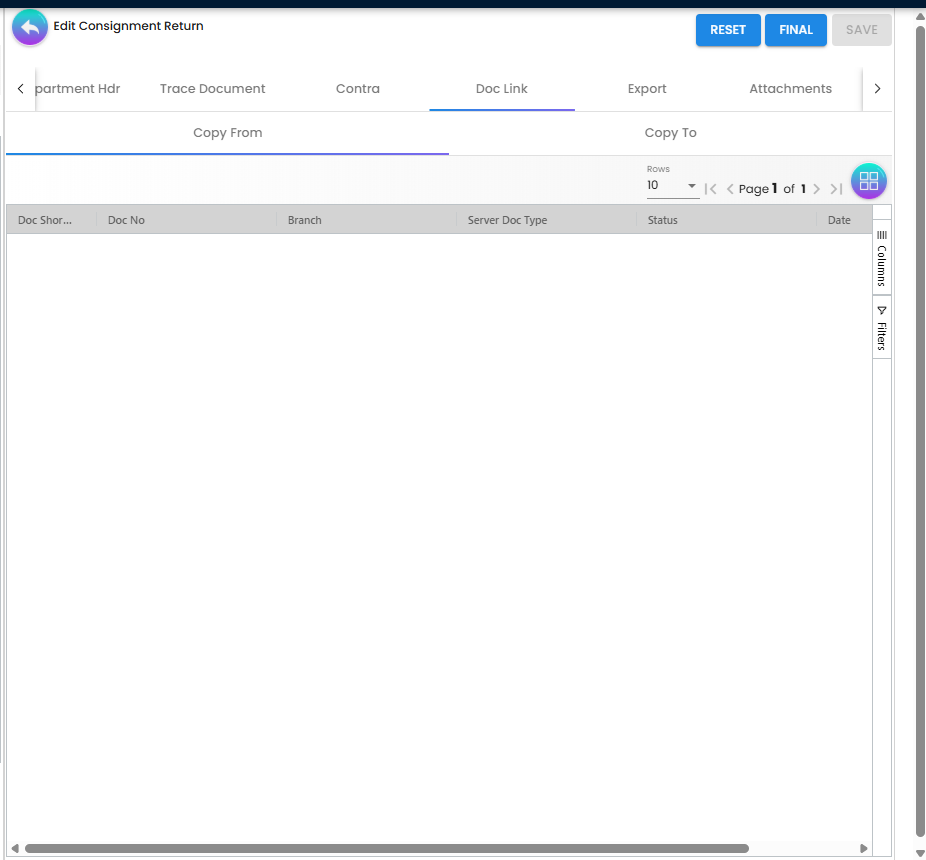Open the Attachments tab
Screen dimensions: 926x860
click(790, 88)
